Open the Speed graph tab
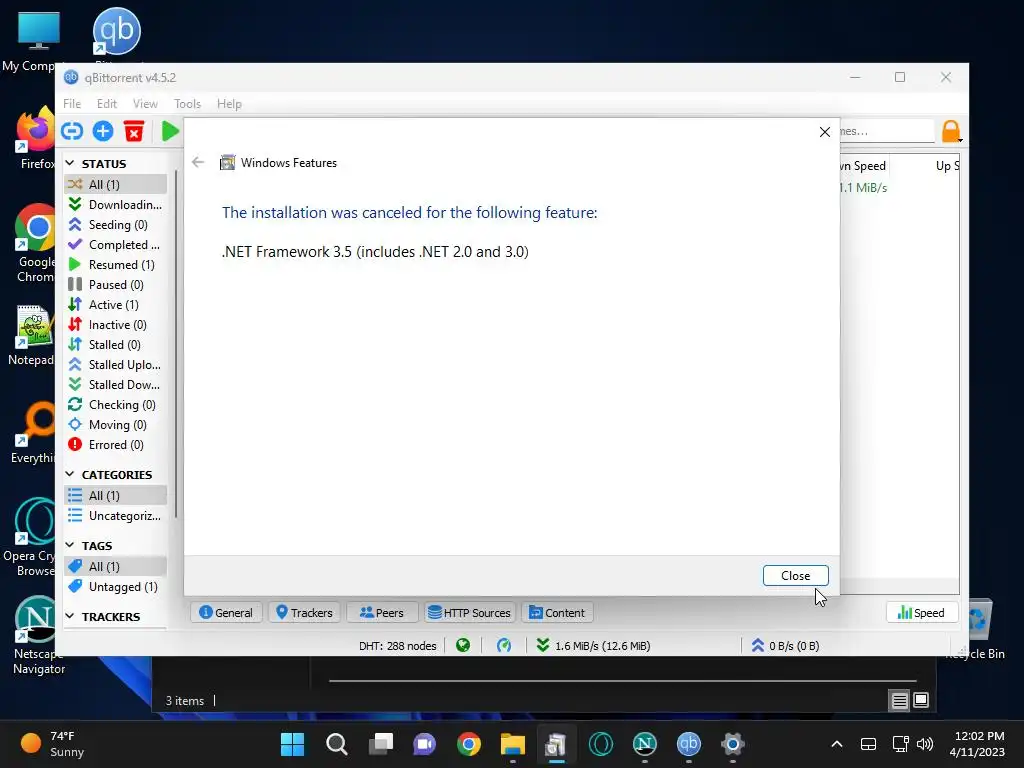 tap(921, 613)
